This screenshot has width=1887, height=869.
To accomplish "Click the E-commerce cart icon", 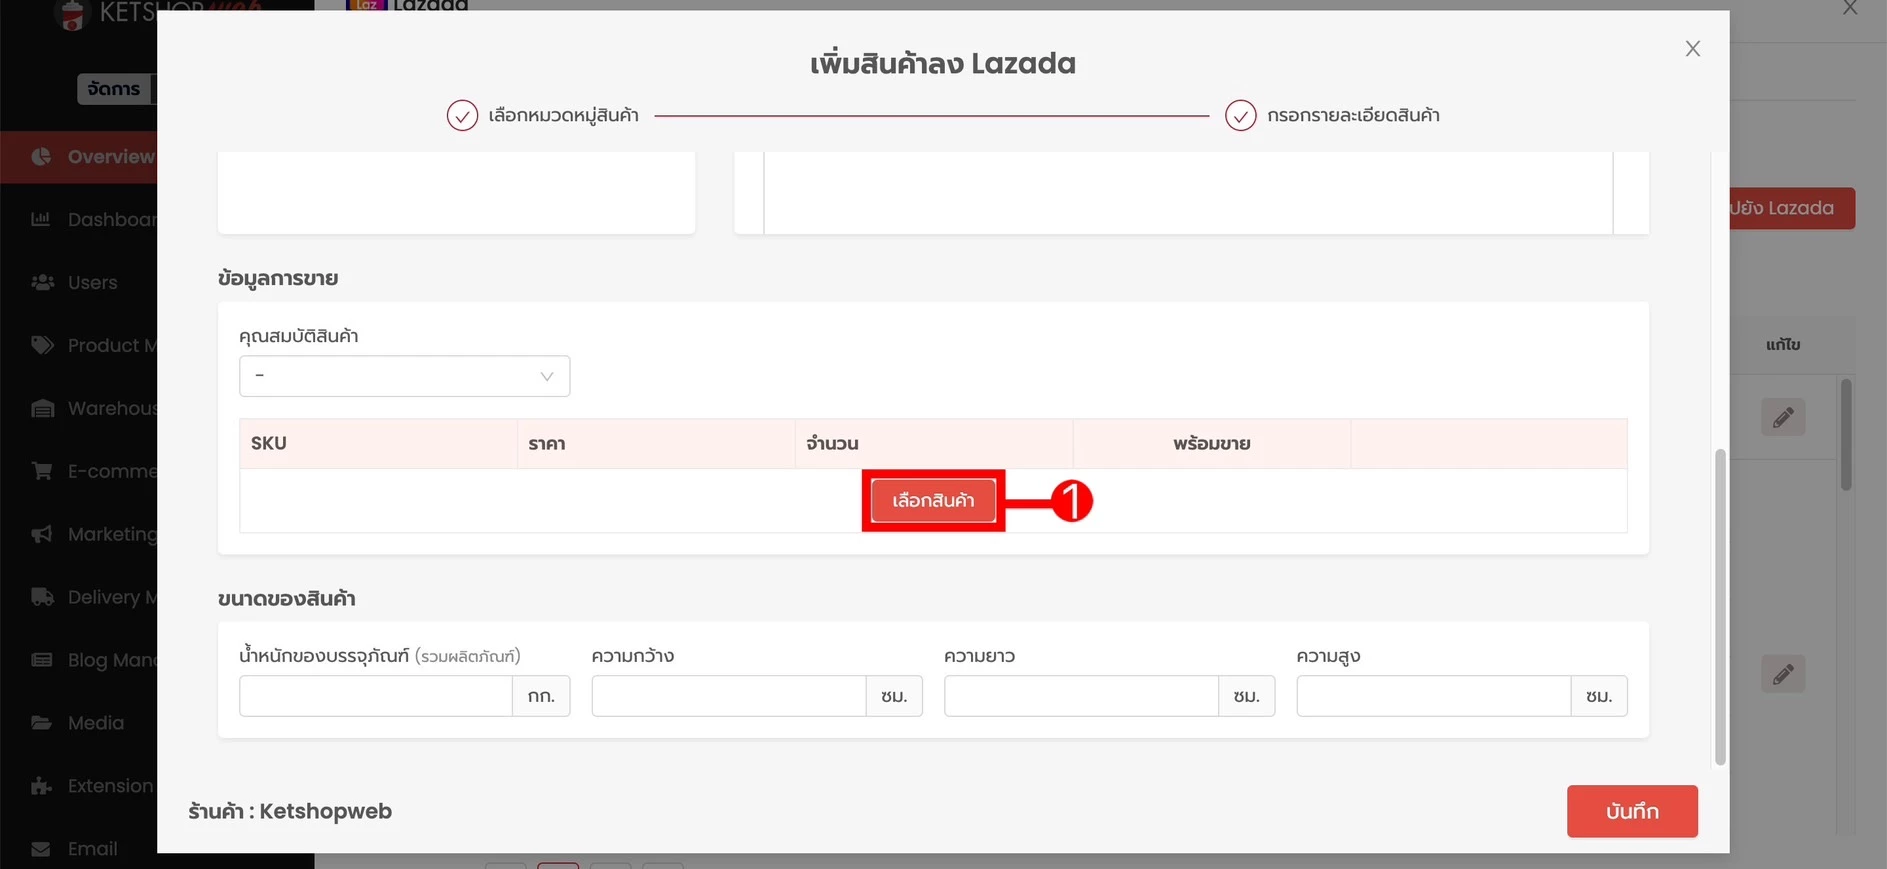I will (42, 471).
